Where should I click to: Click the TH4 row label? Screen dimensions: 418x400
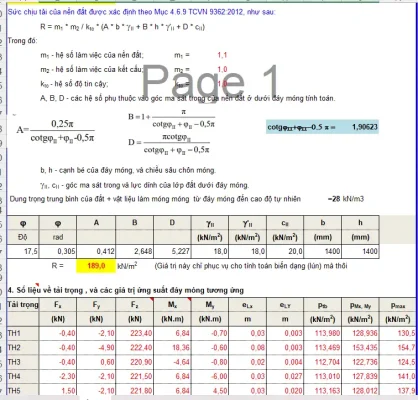(23, 376)
